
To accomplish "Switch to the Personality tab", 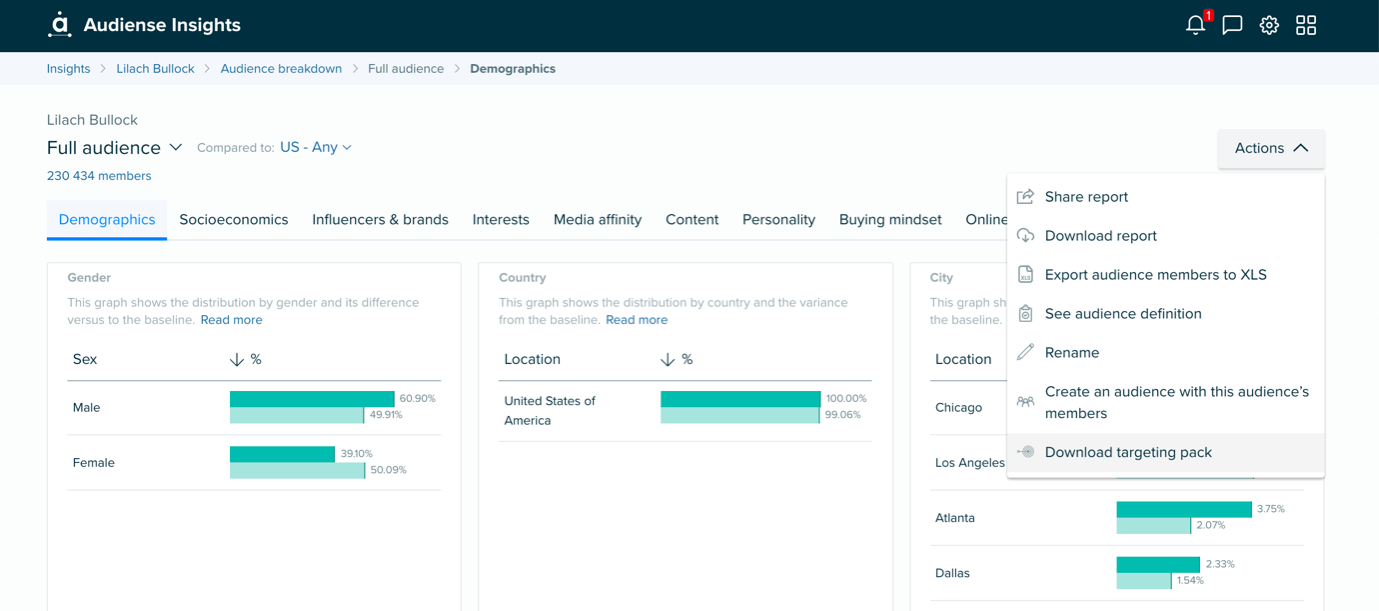I will [779, 219].
